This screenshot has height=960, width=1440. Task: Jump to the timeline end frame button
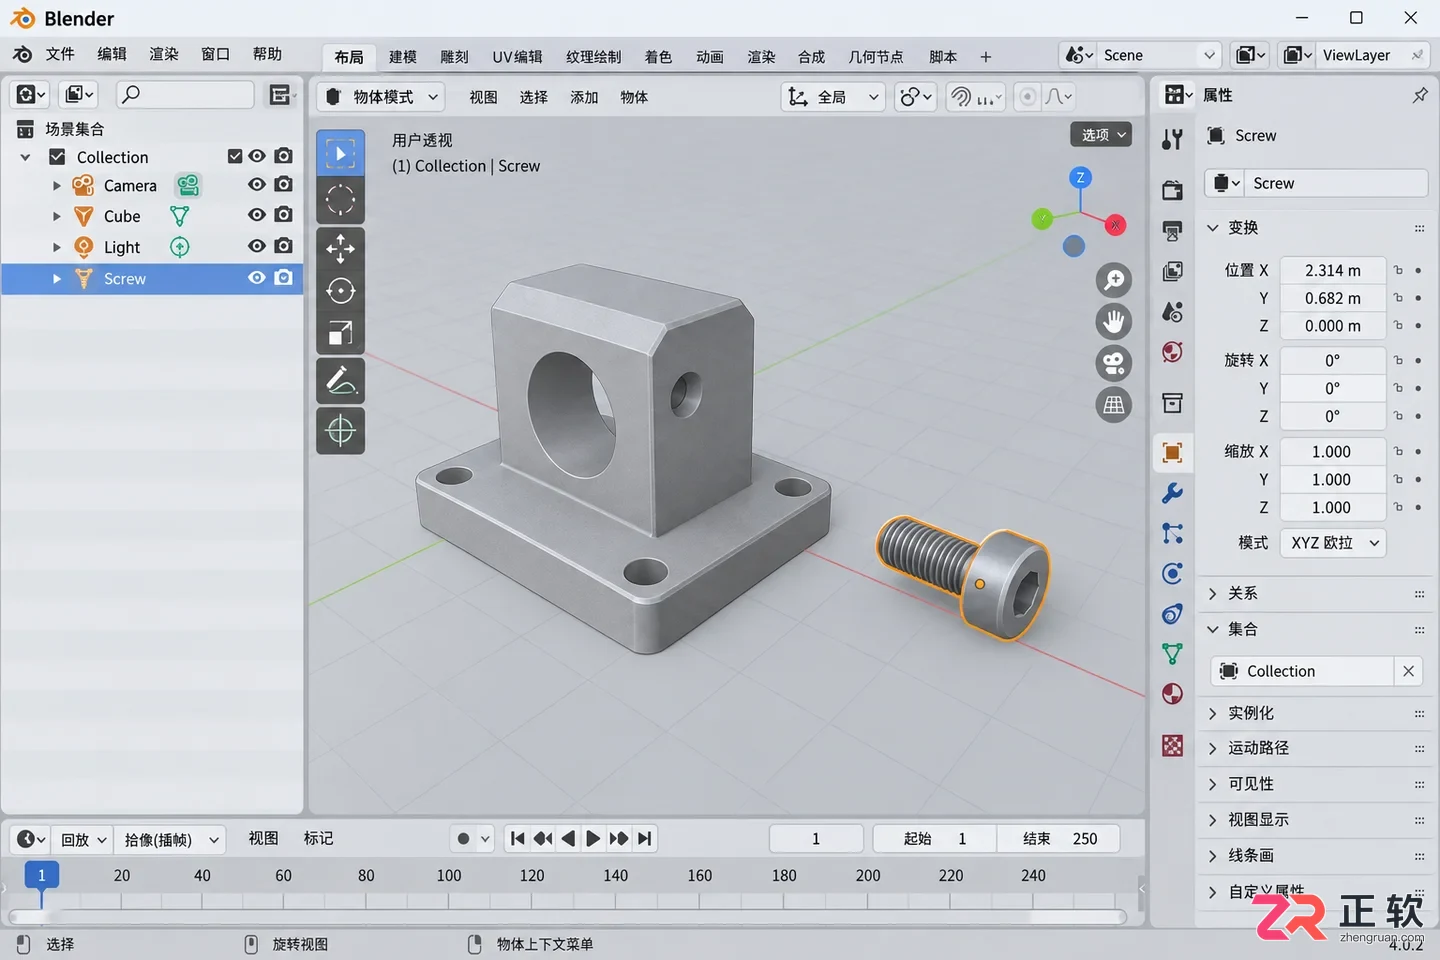[645, 839]
